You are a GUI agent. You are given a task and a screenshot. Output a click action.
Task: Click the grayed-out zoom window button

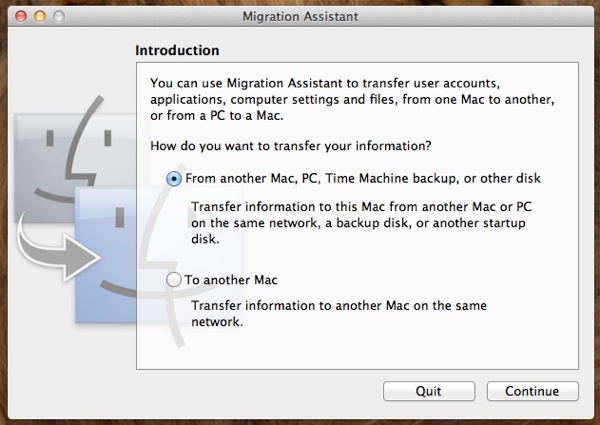coord(59,16)
